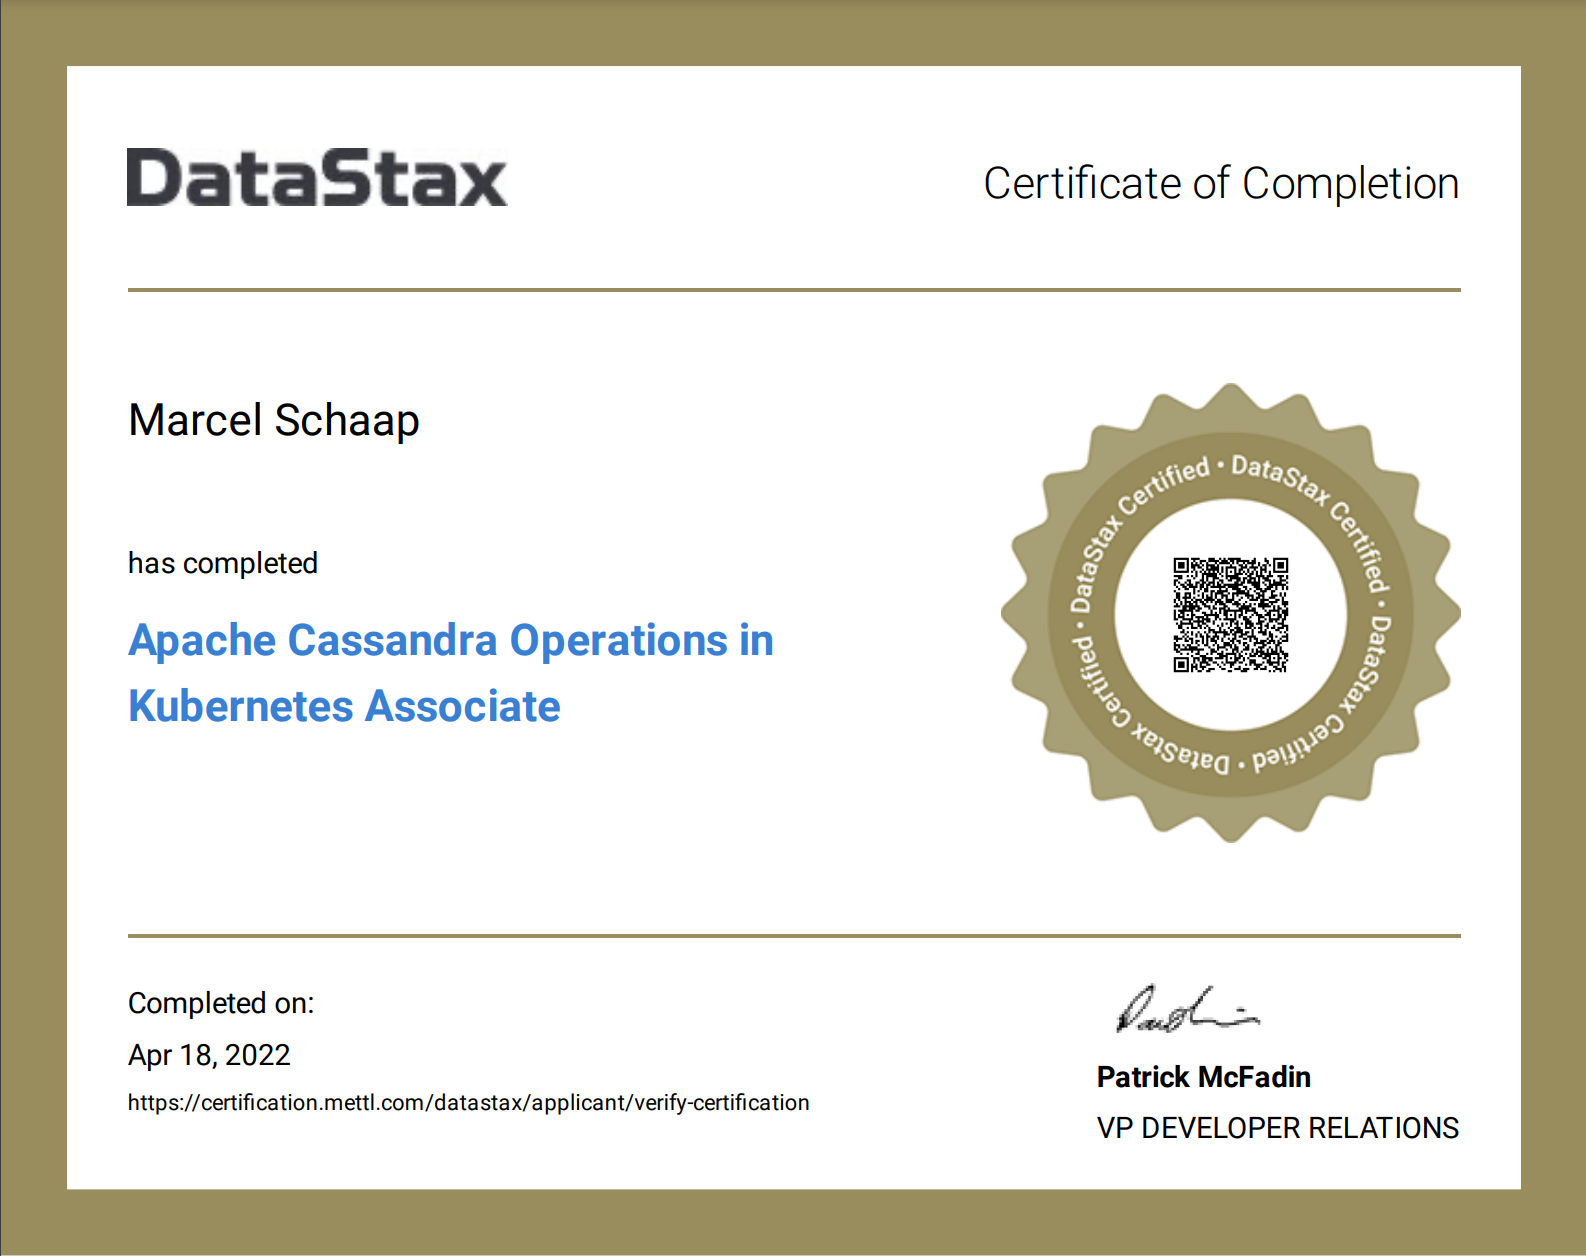Click the "Apache Cassandra Operations in" title line

tap(450, 640)
